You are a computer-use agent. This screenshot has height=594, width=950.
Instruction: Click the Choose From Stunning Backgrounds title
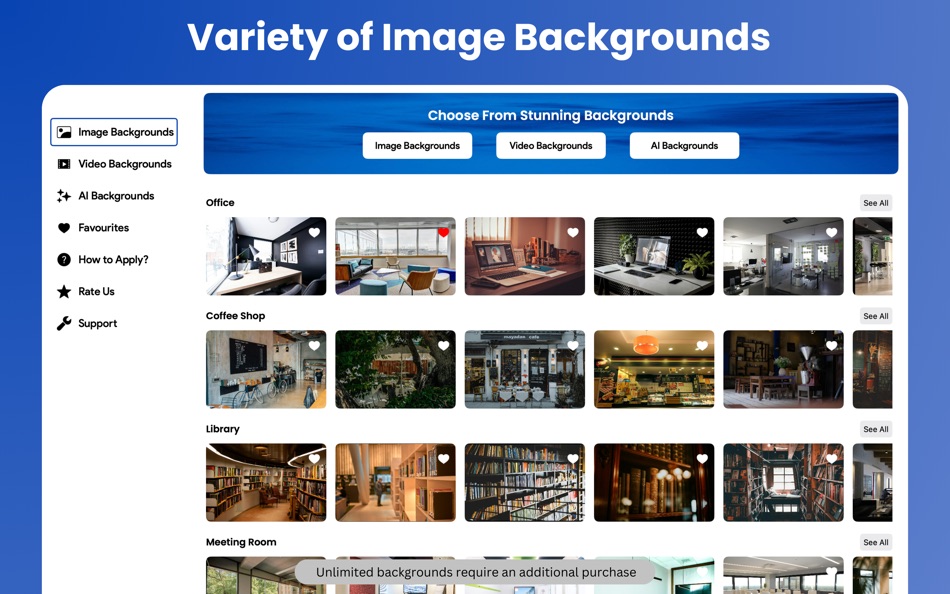(550, 115)
